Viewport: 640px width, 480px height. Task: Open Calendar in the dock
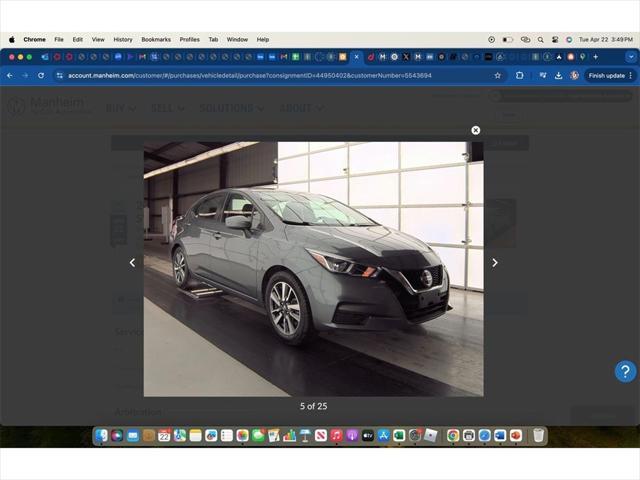click(164, 436)
